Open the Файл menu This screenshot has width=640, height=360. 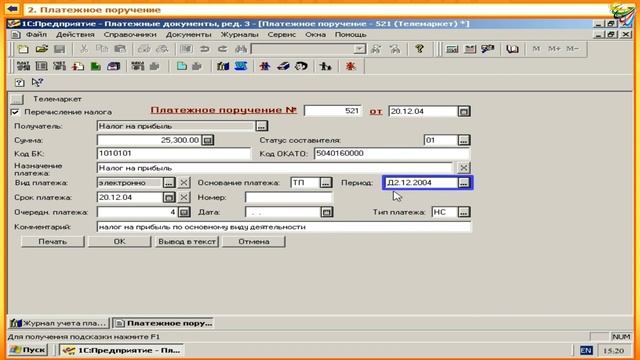[36, 35]
